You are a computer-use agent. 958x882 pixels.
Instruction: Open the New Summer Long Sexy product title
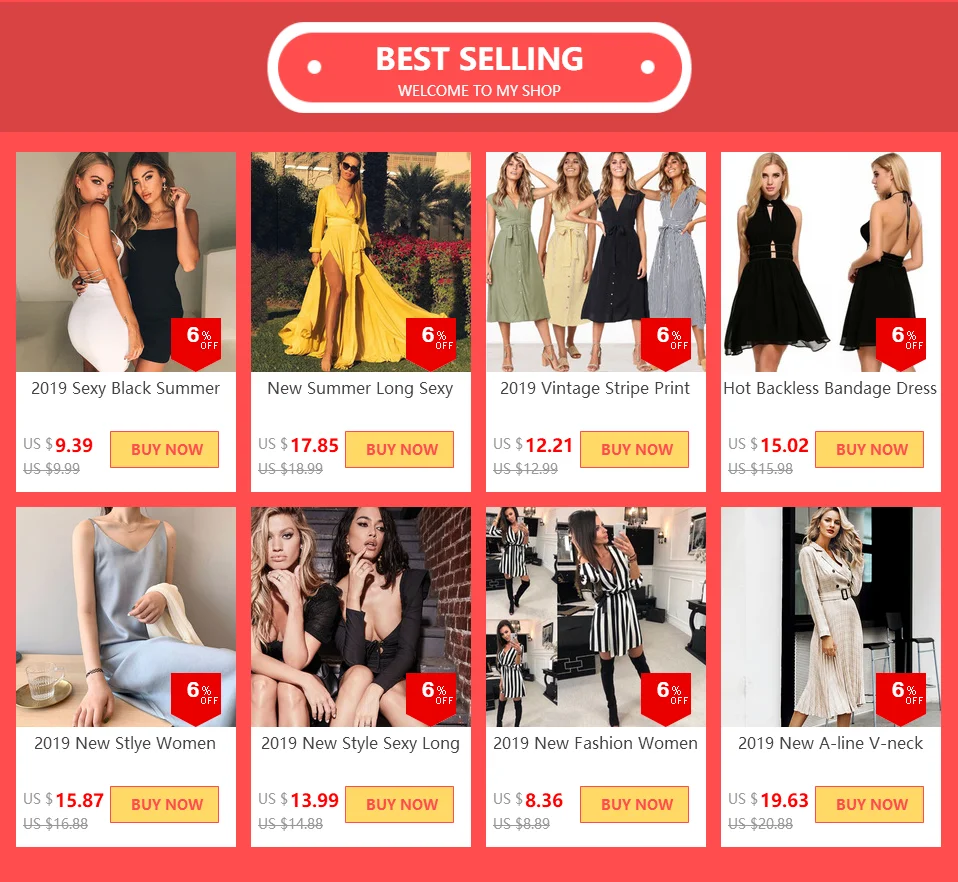coord(360,388)
